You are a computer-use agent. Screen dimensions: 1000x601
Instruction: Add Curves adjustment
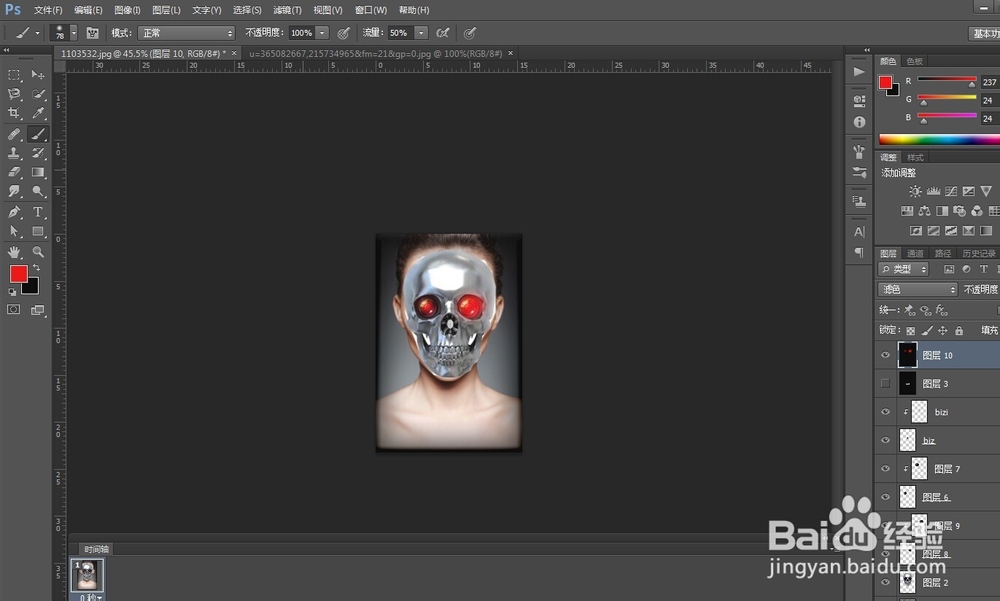951,191
